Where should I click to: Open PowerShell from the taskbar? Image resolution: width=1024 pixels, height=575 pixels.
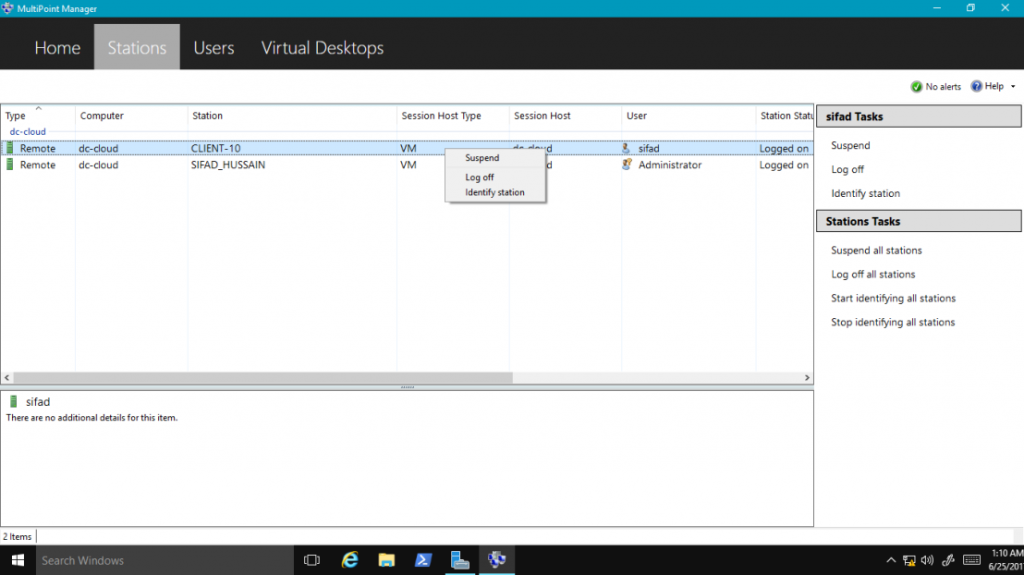(423, 560)
